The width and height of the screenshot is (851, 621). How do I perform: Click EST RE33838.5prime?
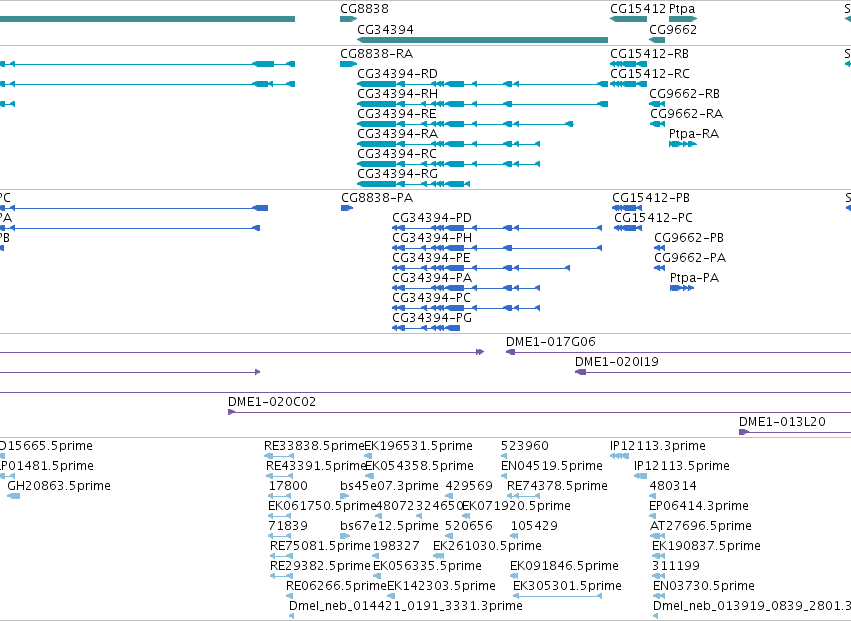click(x=314, y=446)
